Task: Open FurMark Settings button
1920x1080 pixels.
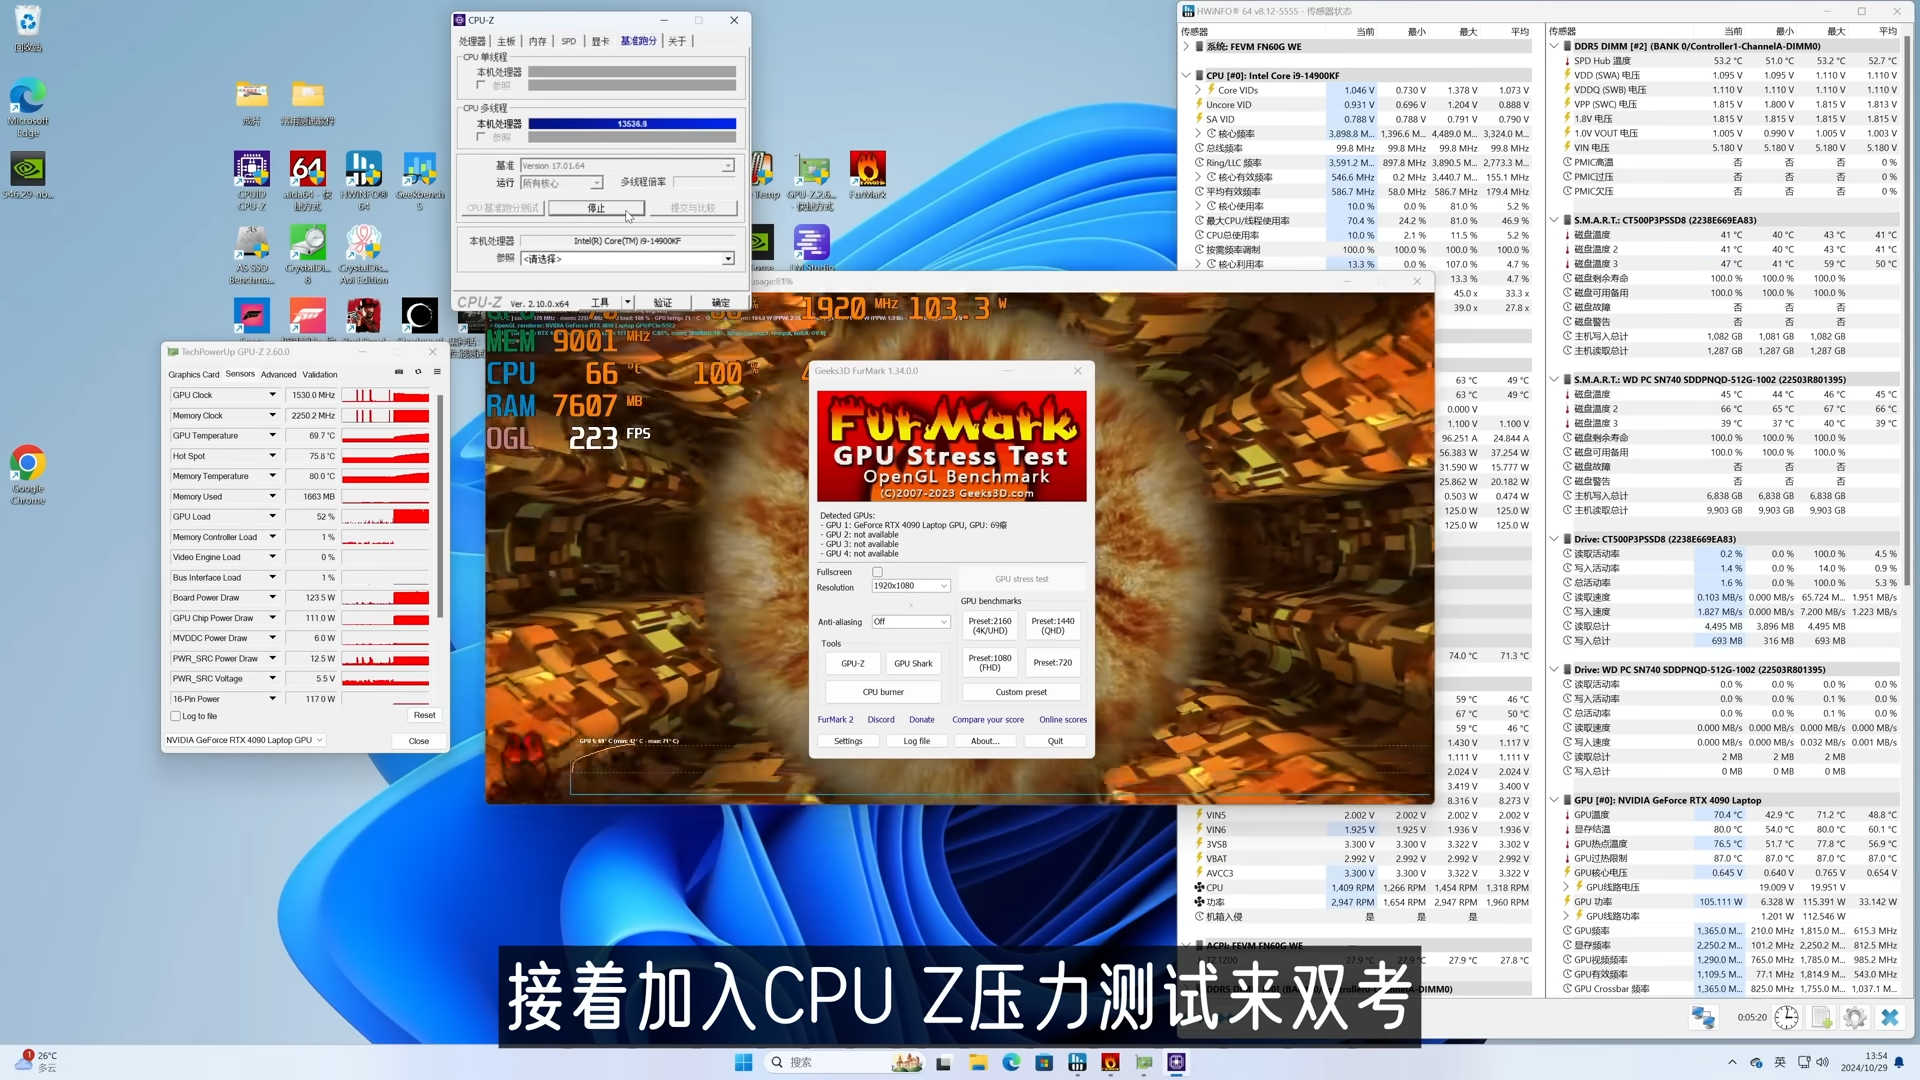Action: [848, 741]
